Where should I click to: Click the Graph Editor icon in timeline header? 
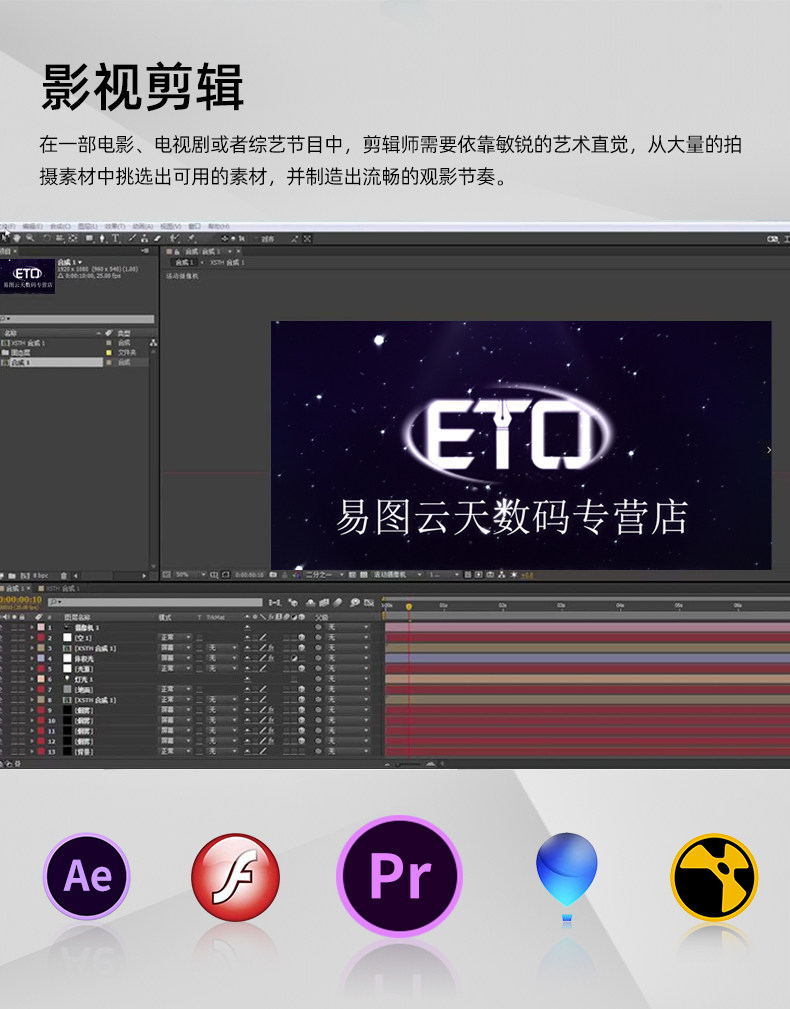click(369, 602)
